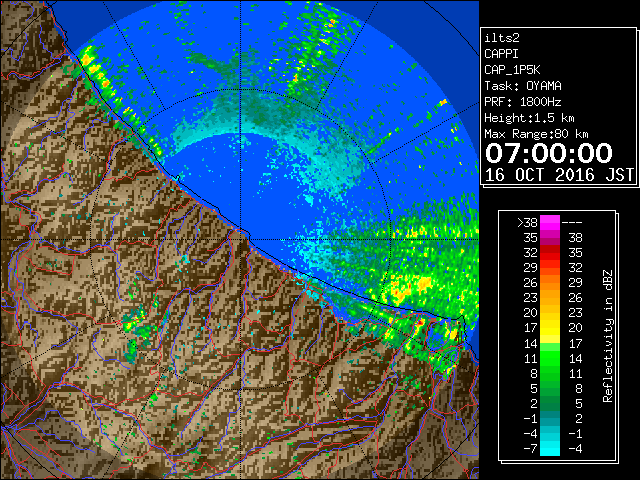This screenshot has height=480, width=640.
Task: Click the yellow 17 dBZ legend swatch
Action: 550,328
